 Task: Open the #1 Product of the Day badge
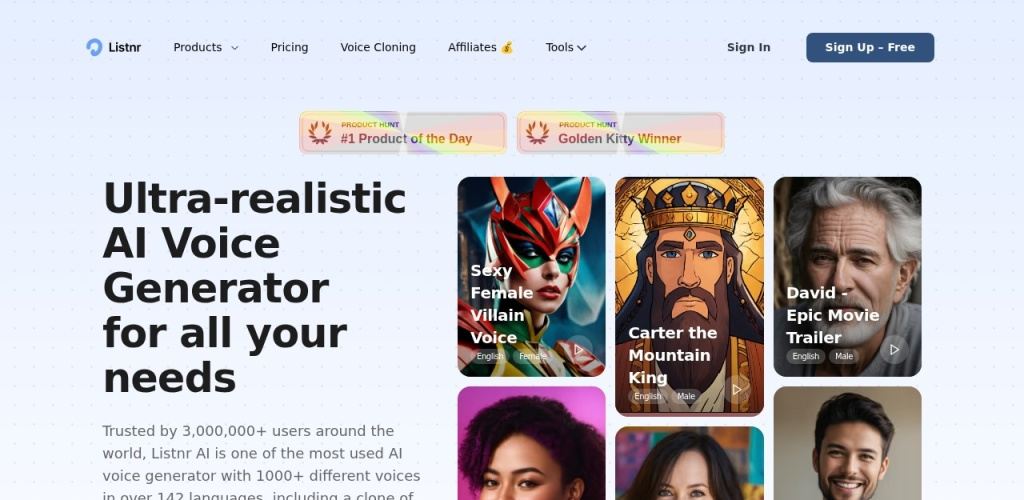coord(403,133)
